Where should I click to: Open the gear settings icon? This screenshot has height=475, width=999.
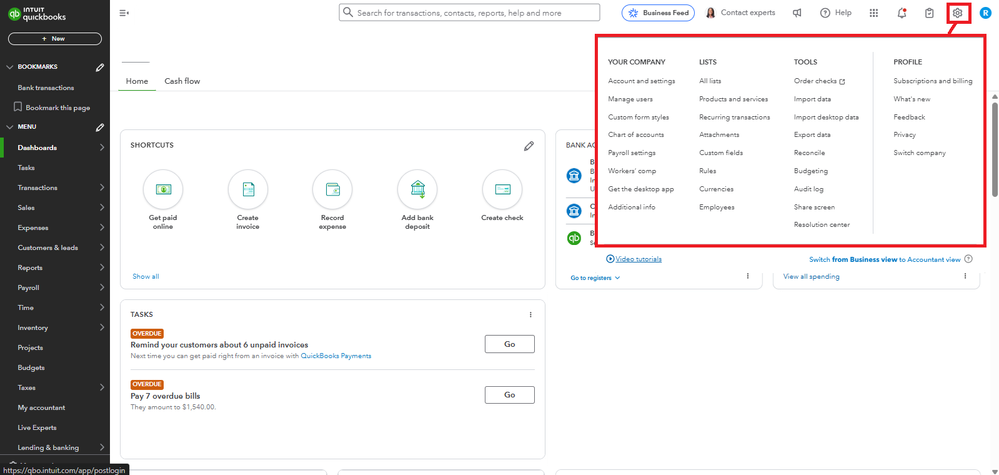click(x=957, y=13)
